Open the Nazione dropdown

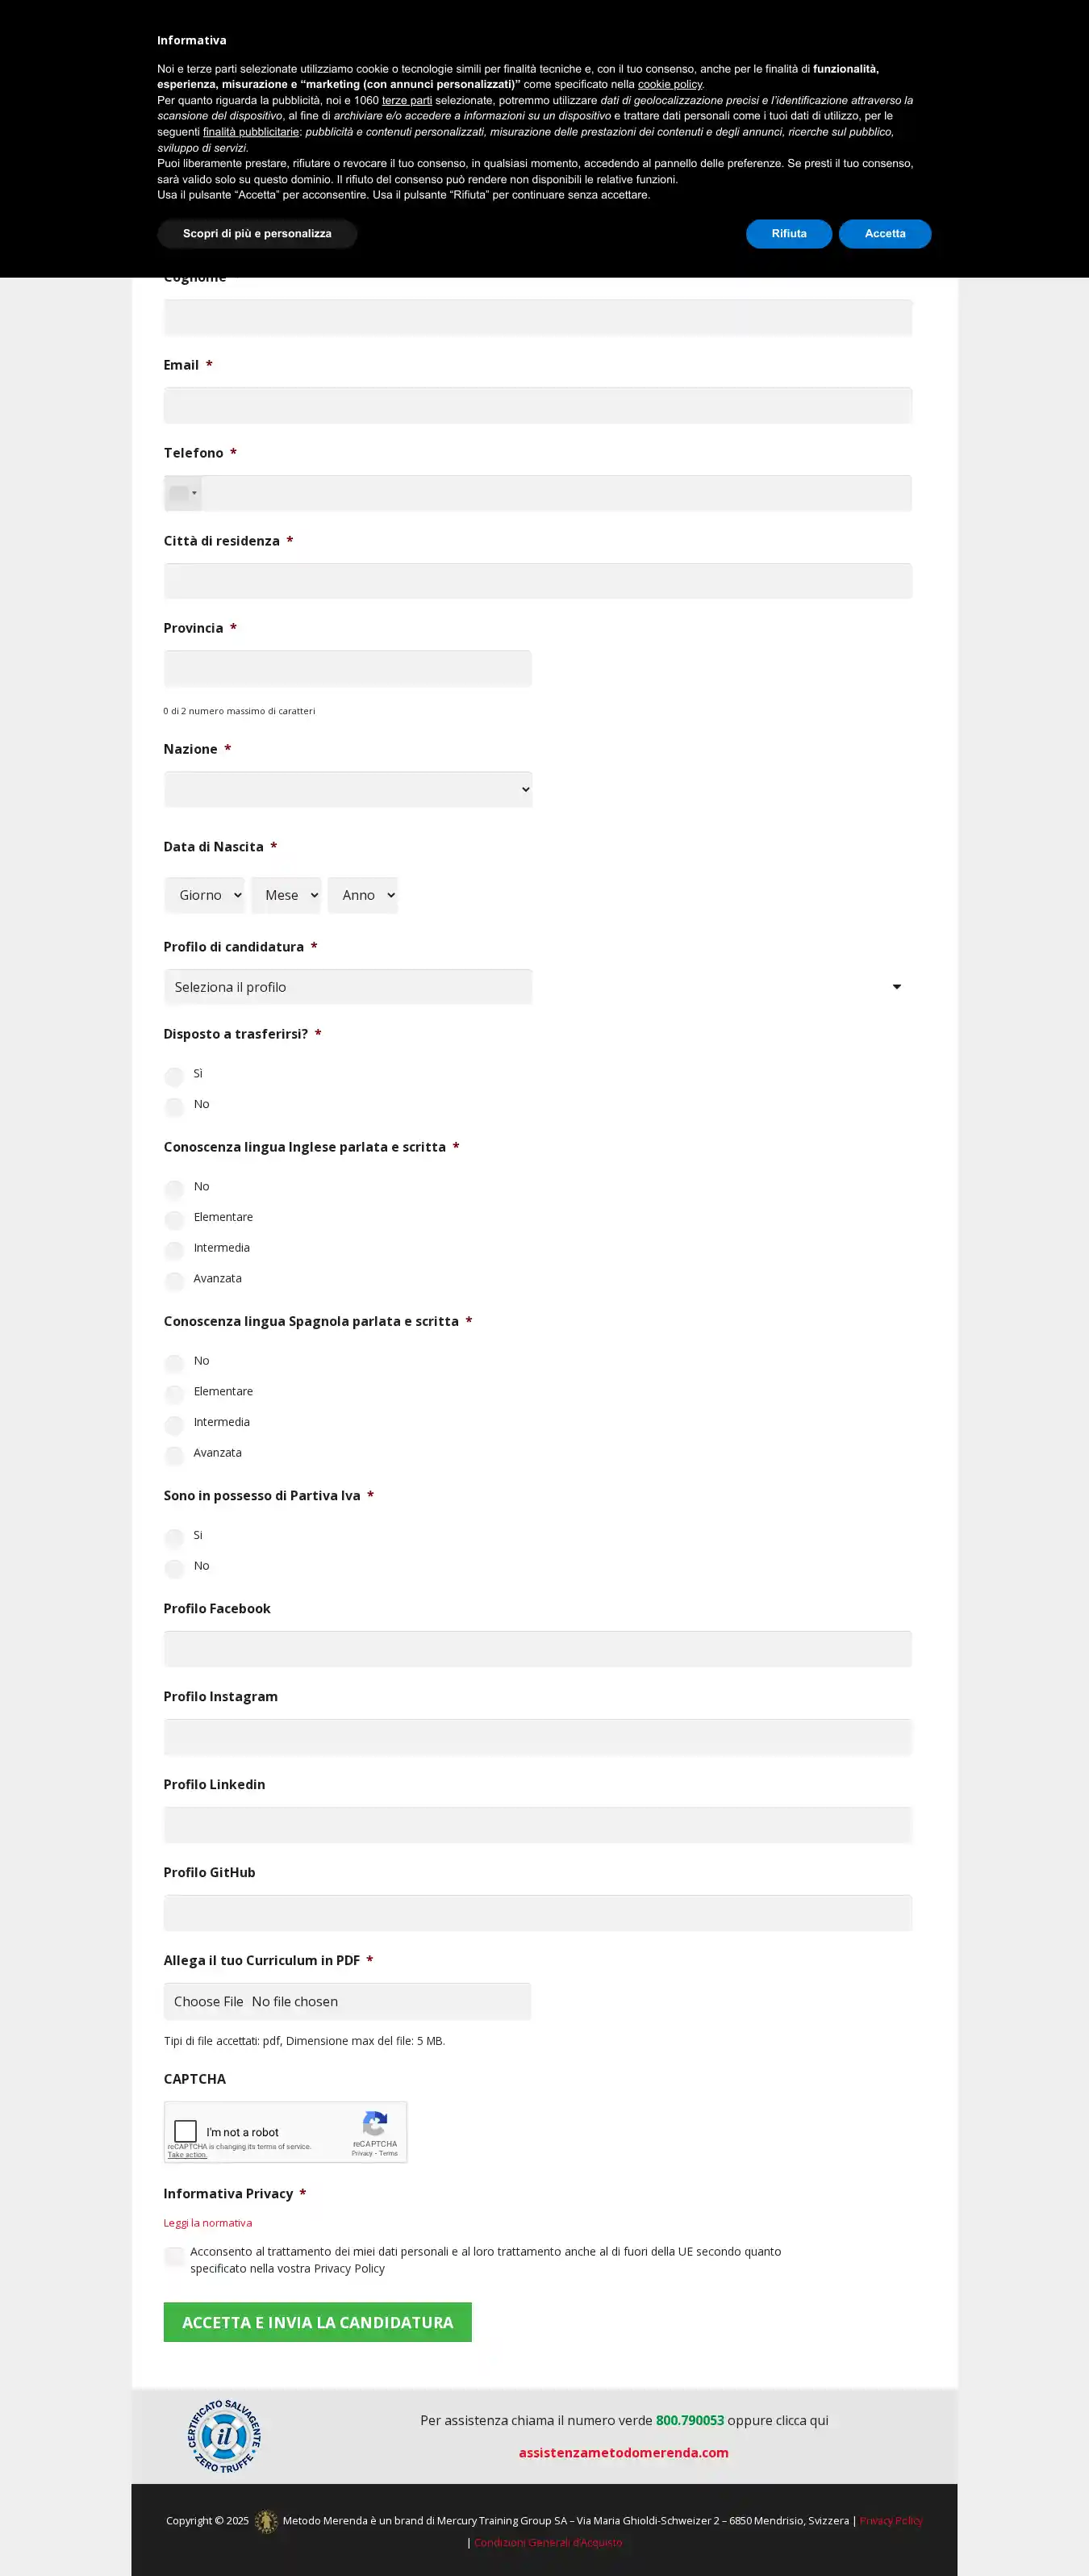pyautogui.click(x=348, y=789)
